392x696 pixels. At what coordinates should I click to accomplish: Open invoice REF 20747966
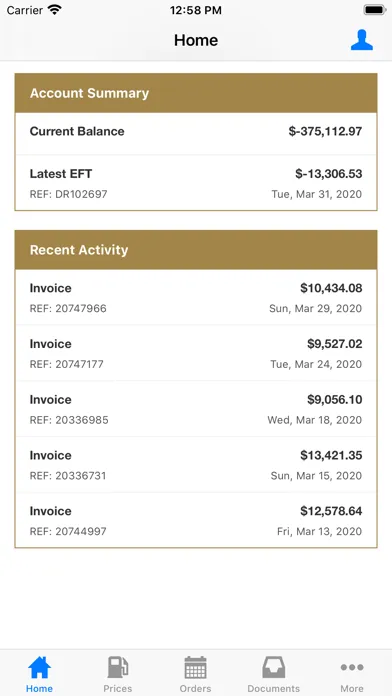point(196,297)
